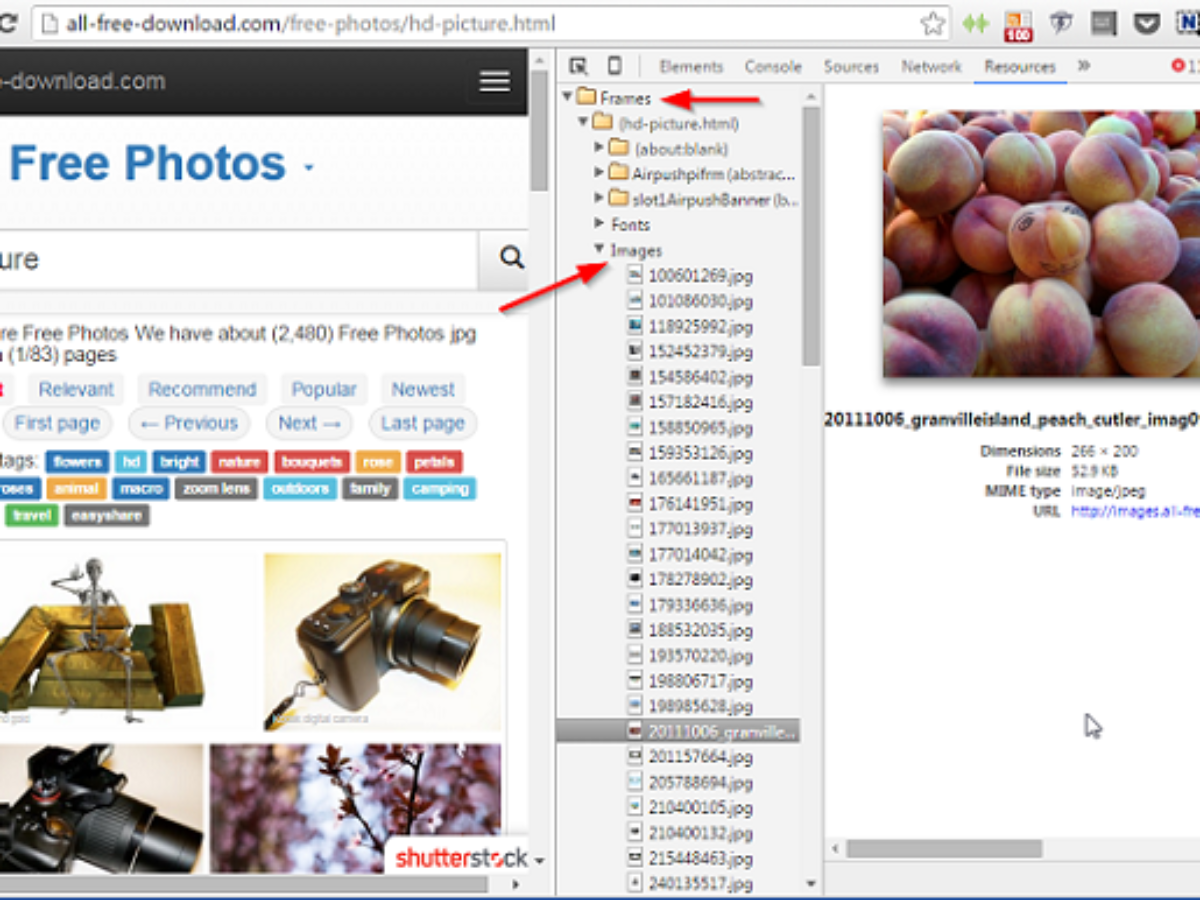Screen dimensions: 1200x900
Task: Go to the Previous page
Action: [189, 423]
